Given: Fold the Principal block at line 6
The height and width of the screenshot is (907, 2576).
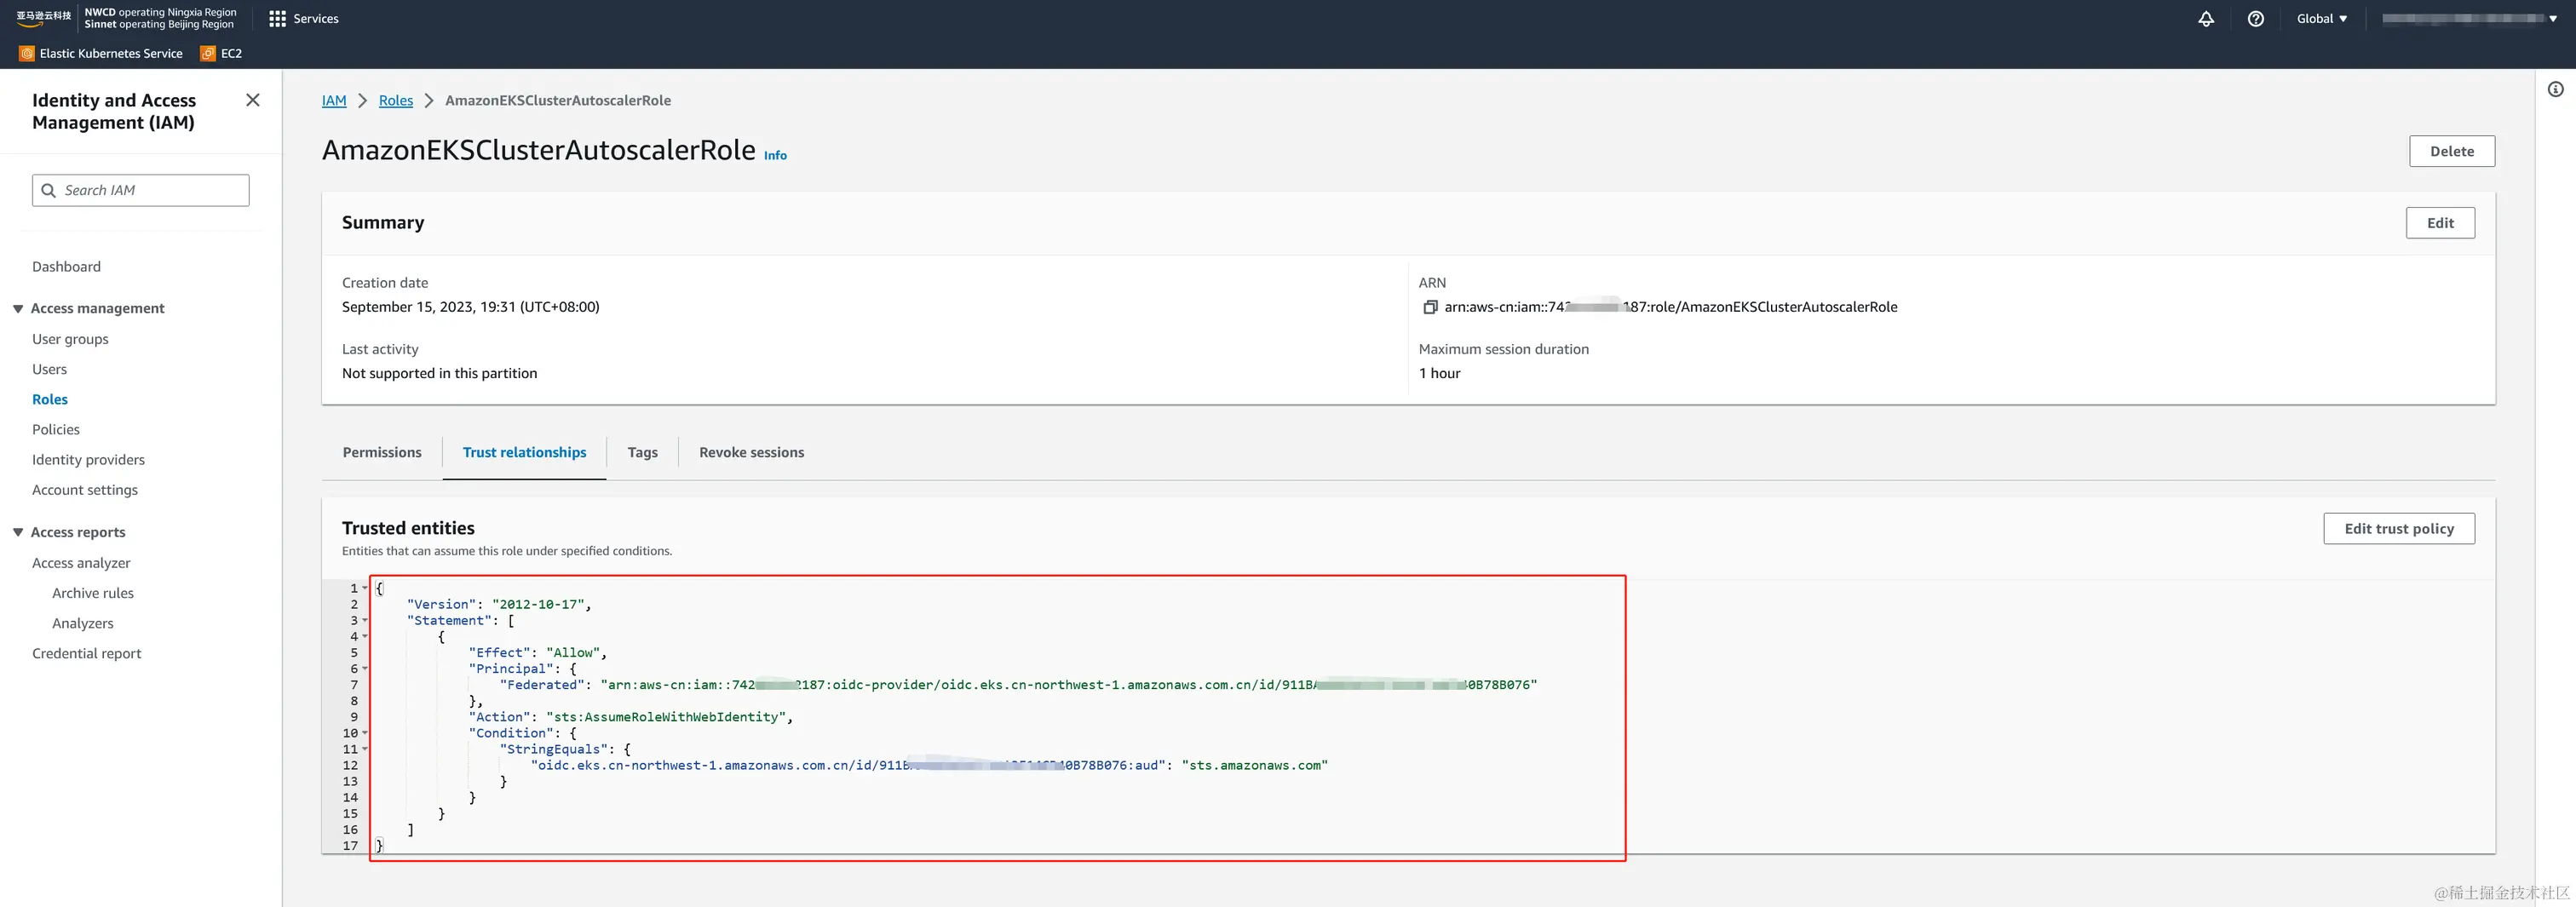Looking at the screenshot, I should pyautogui.click(x=365, y=668).
